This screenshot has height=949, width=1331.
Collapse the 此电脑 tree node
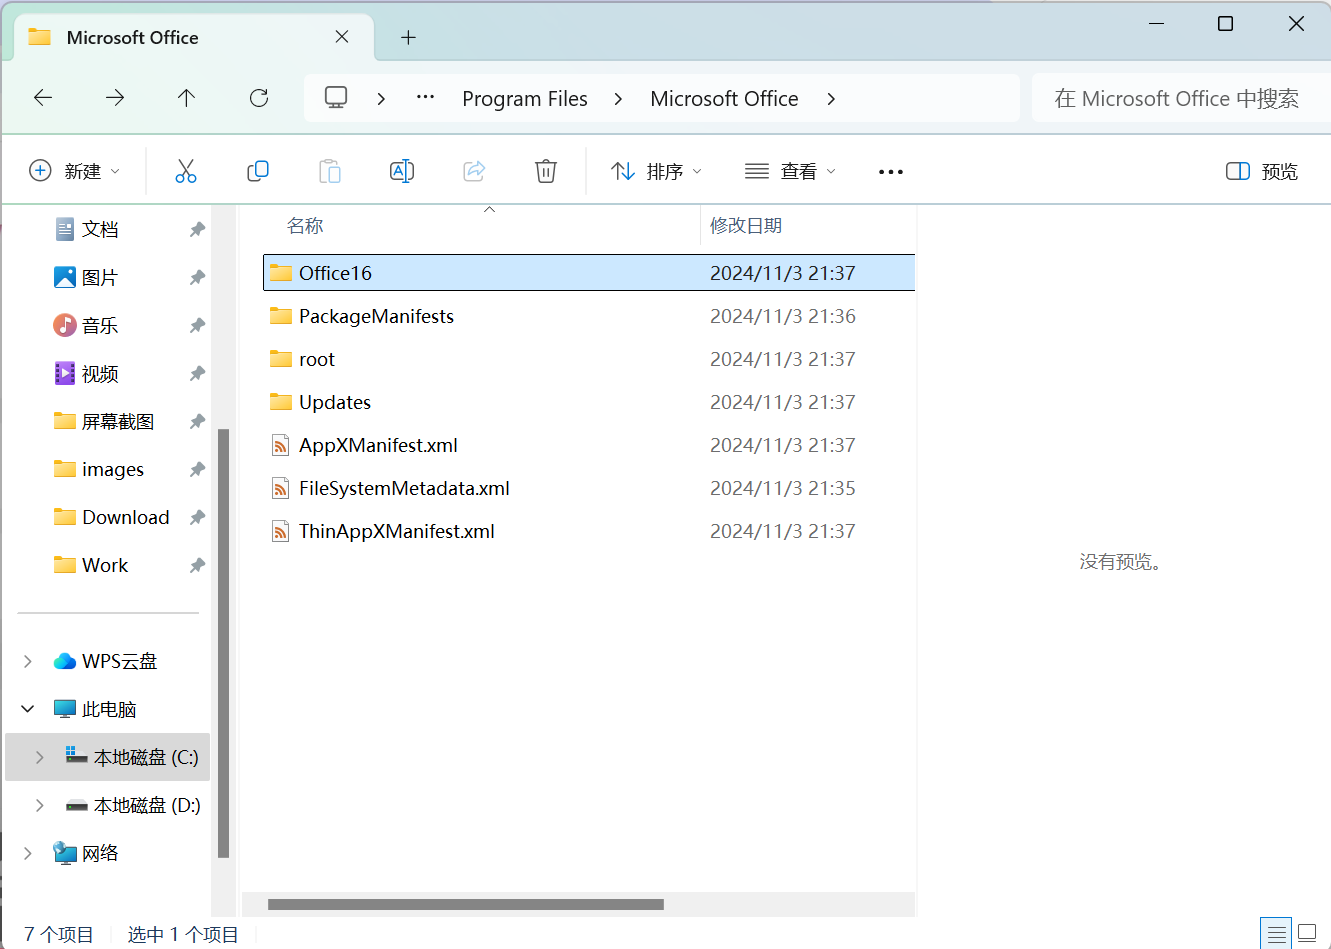28,709
